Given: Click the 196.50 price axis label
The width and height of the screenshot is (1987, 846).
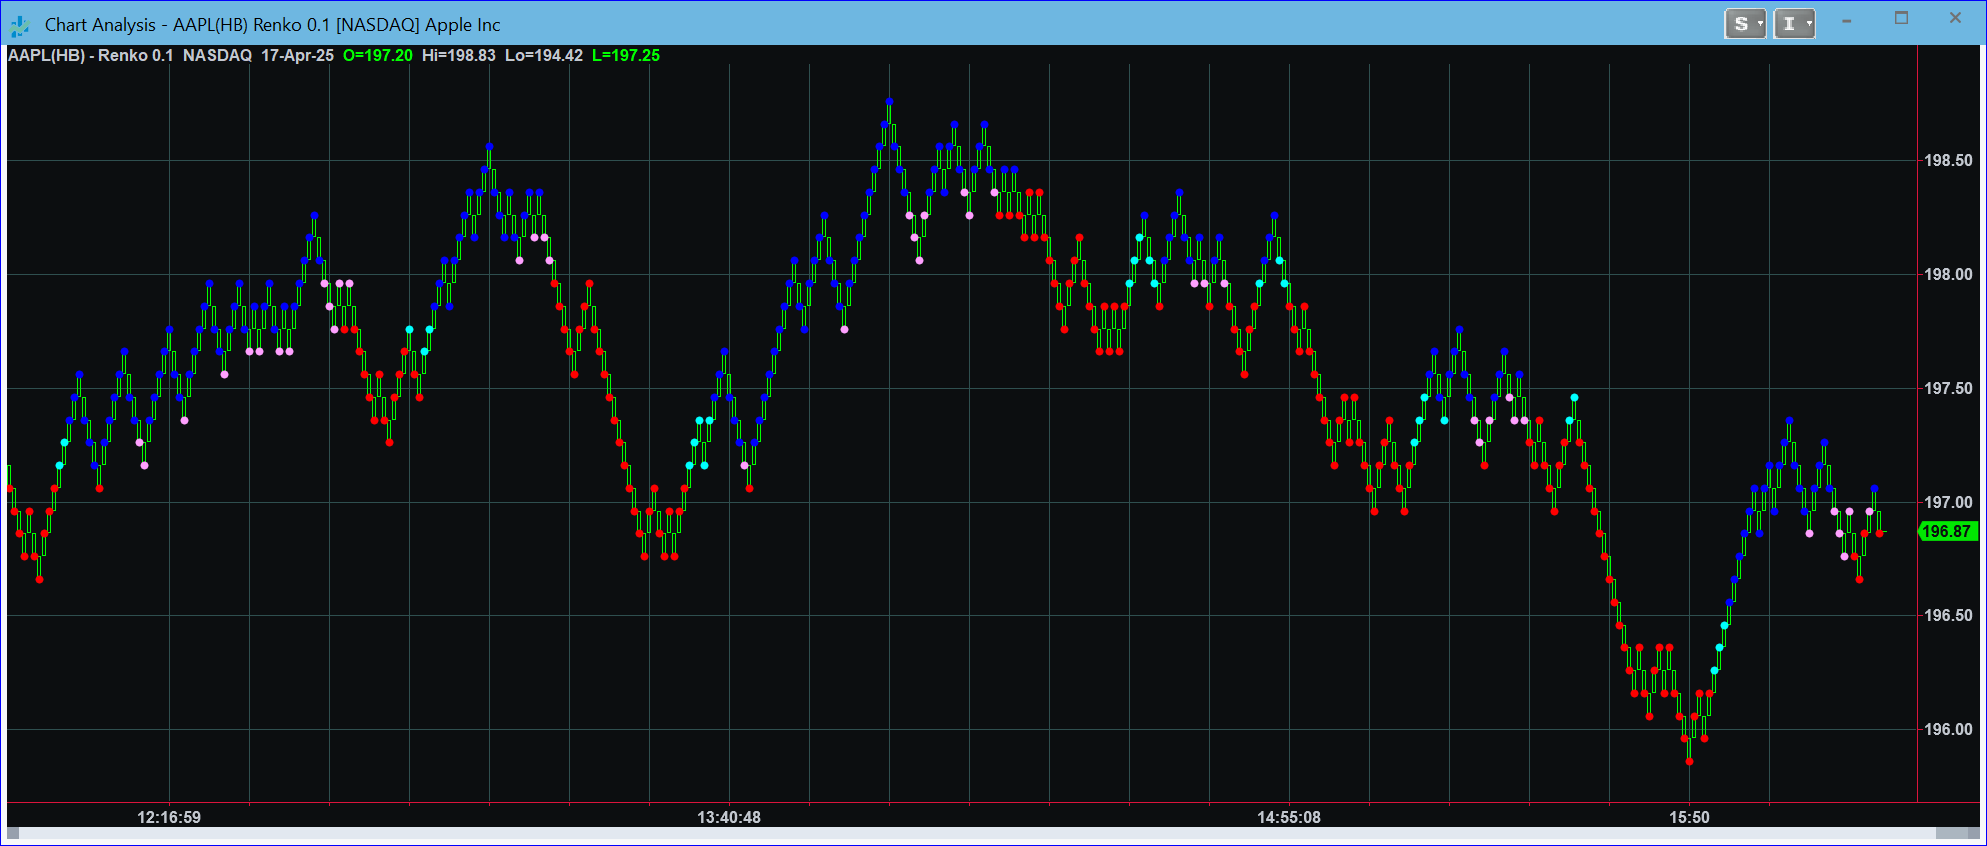Looking at the screenshot, I should point(1948,616).
